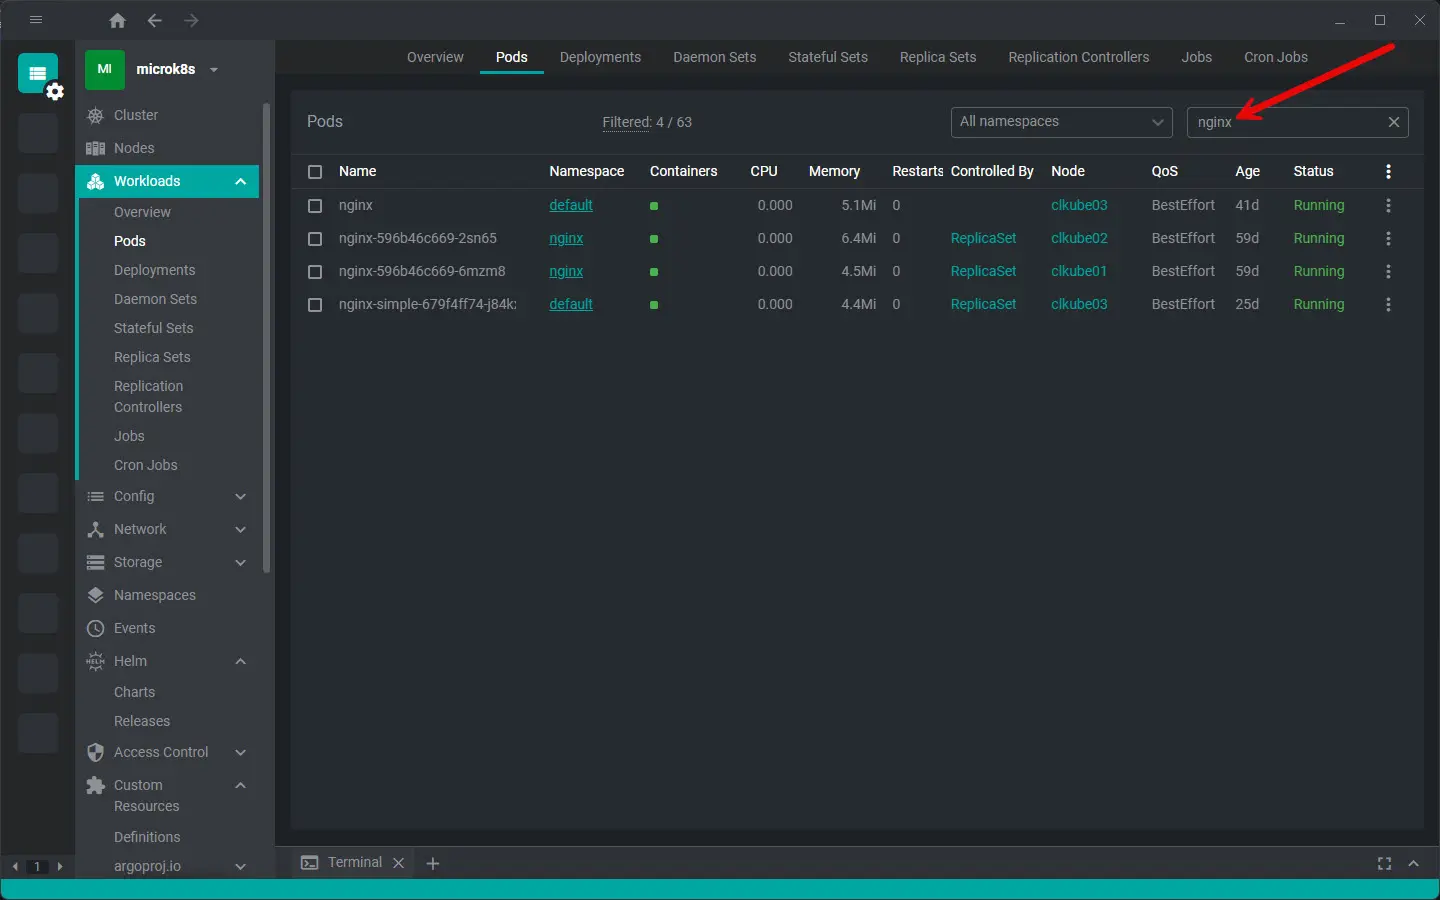The width and height of the screenshot is (1440, 900).
Task: Open Releases under Helm in sidebar
Action: tap(142, 721)
